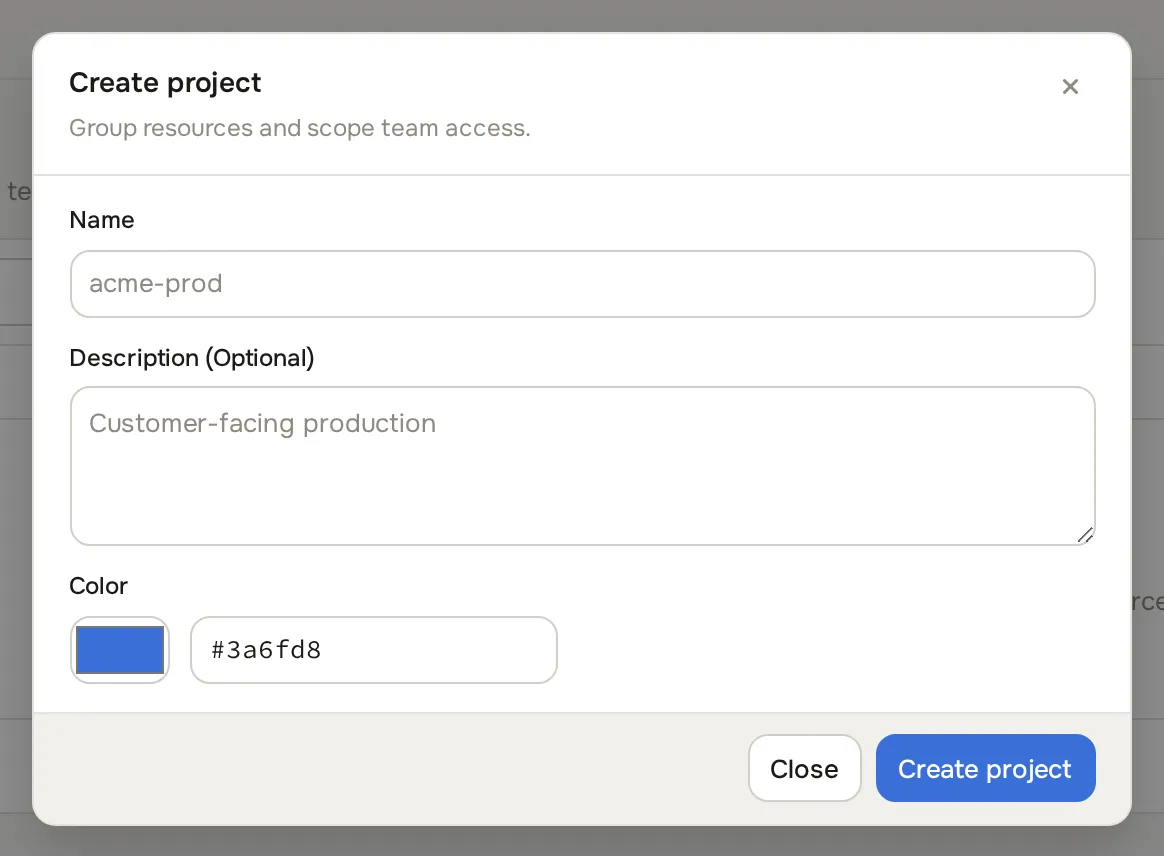
Task: Click the Name label
Action: click(x=102, y=220)
